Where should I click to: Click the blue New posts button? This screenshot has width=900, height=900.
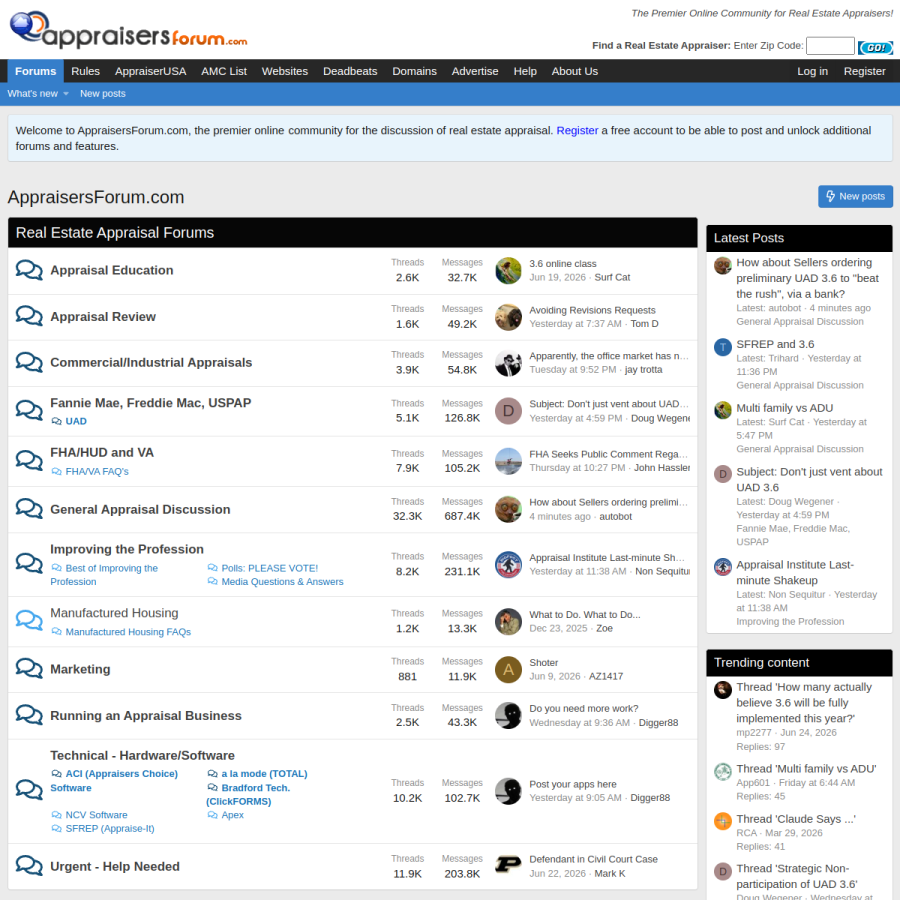coord(855,196)
